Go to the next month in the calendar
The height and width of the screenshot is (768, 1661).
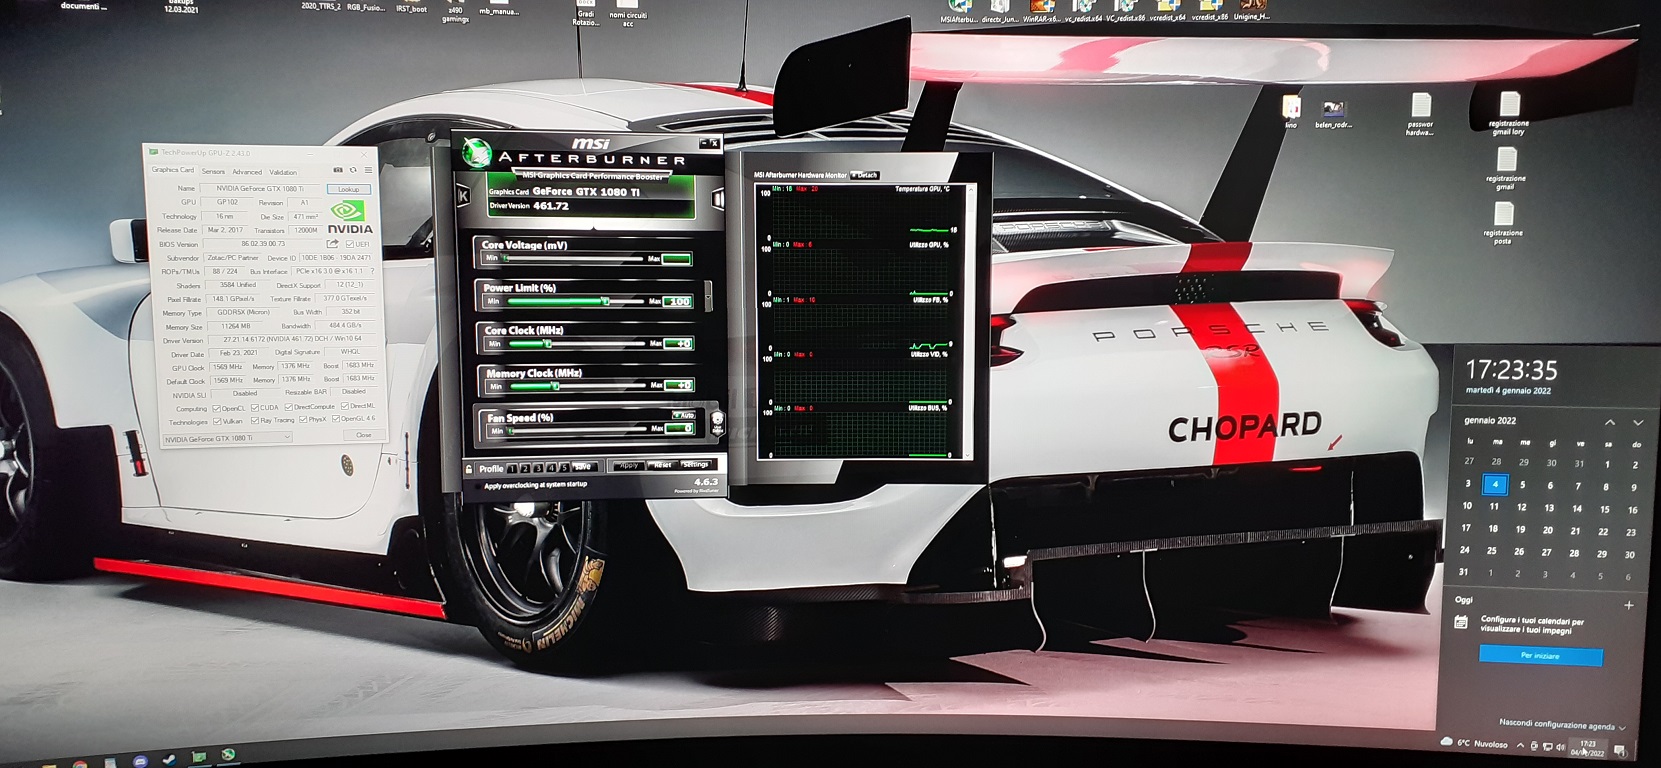pyautogui.click(x=1637, y=422)
